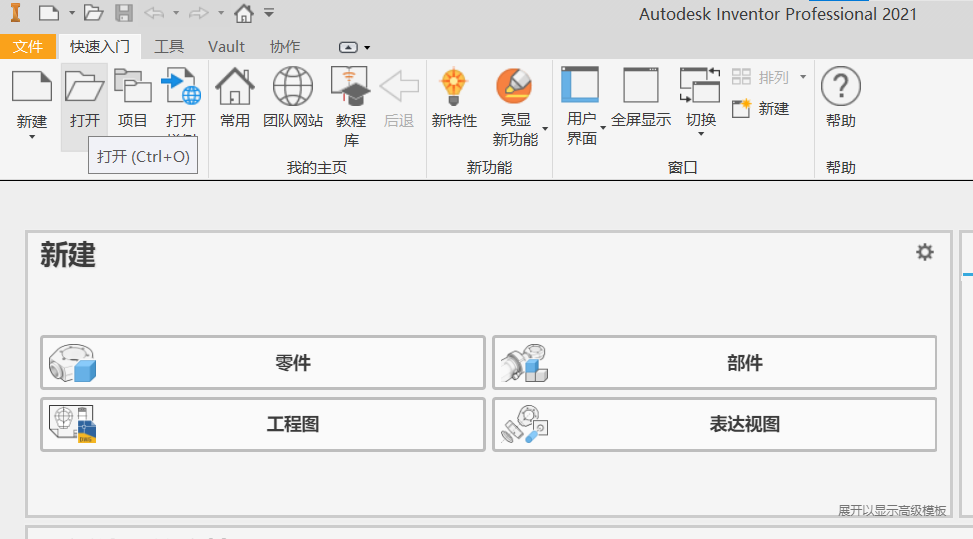The width and height of the screenshot is (973, 539).
Task: Expand the 排列 arrange dropdown arrow
Action: 803,77
